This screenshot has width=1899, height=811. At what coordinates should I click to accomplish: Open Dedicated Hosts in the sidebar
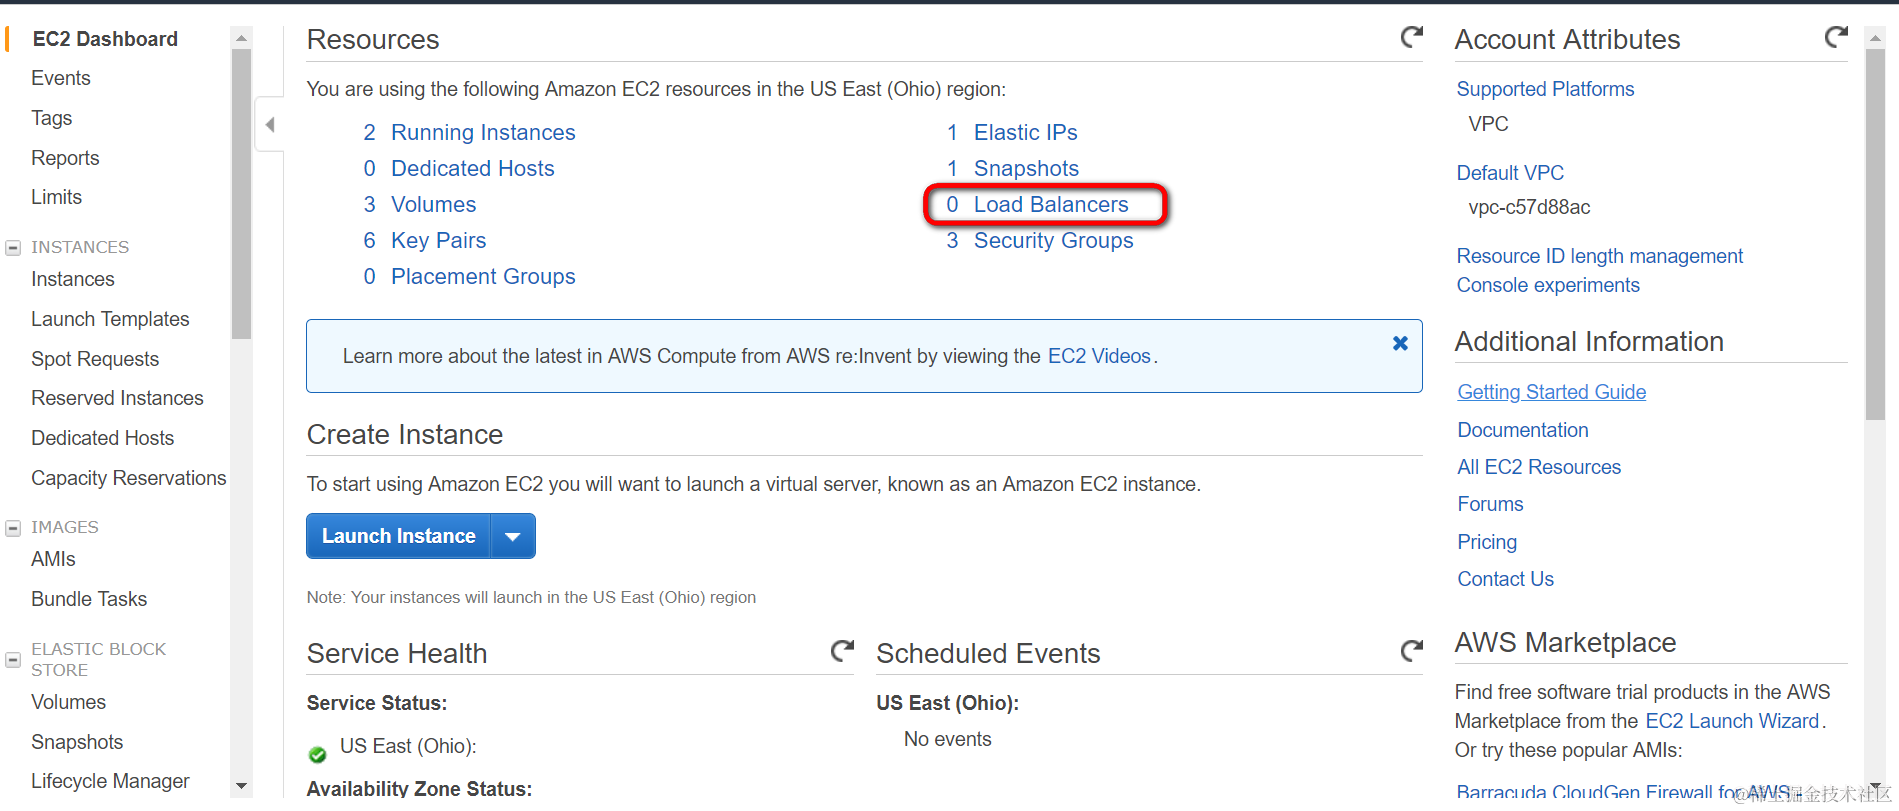coord(102,438)
